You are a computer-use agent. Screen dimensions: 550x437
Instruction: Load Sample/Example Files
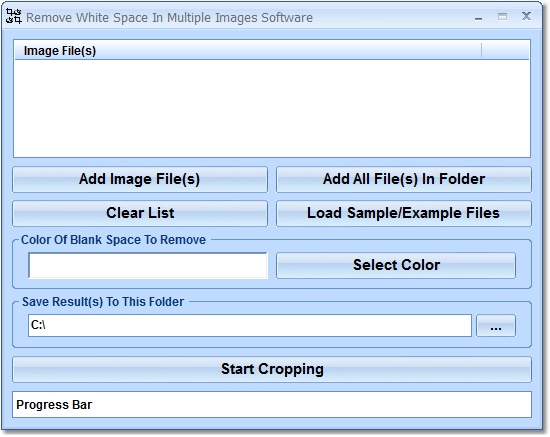point(404,213)
